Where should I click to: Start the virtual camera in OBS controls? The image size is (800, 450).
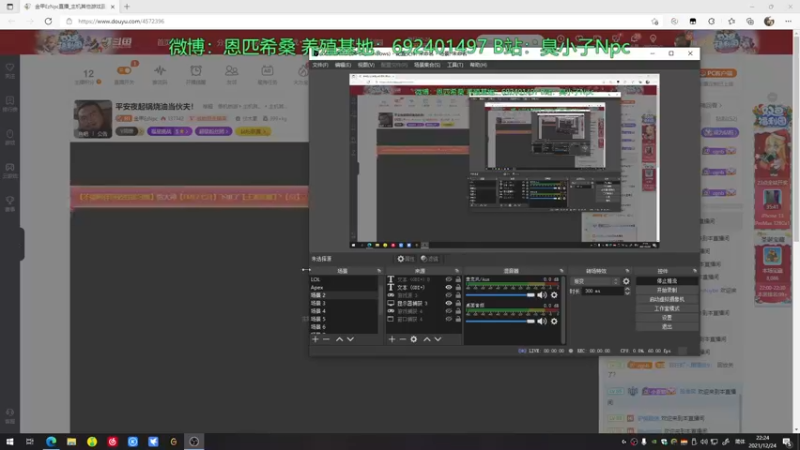[x=667, y=299]
